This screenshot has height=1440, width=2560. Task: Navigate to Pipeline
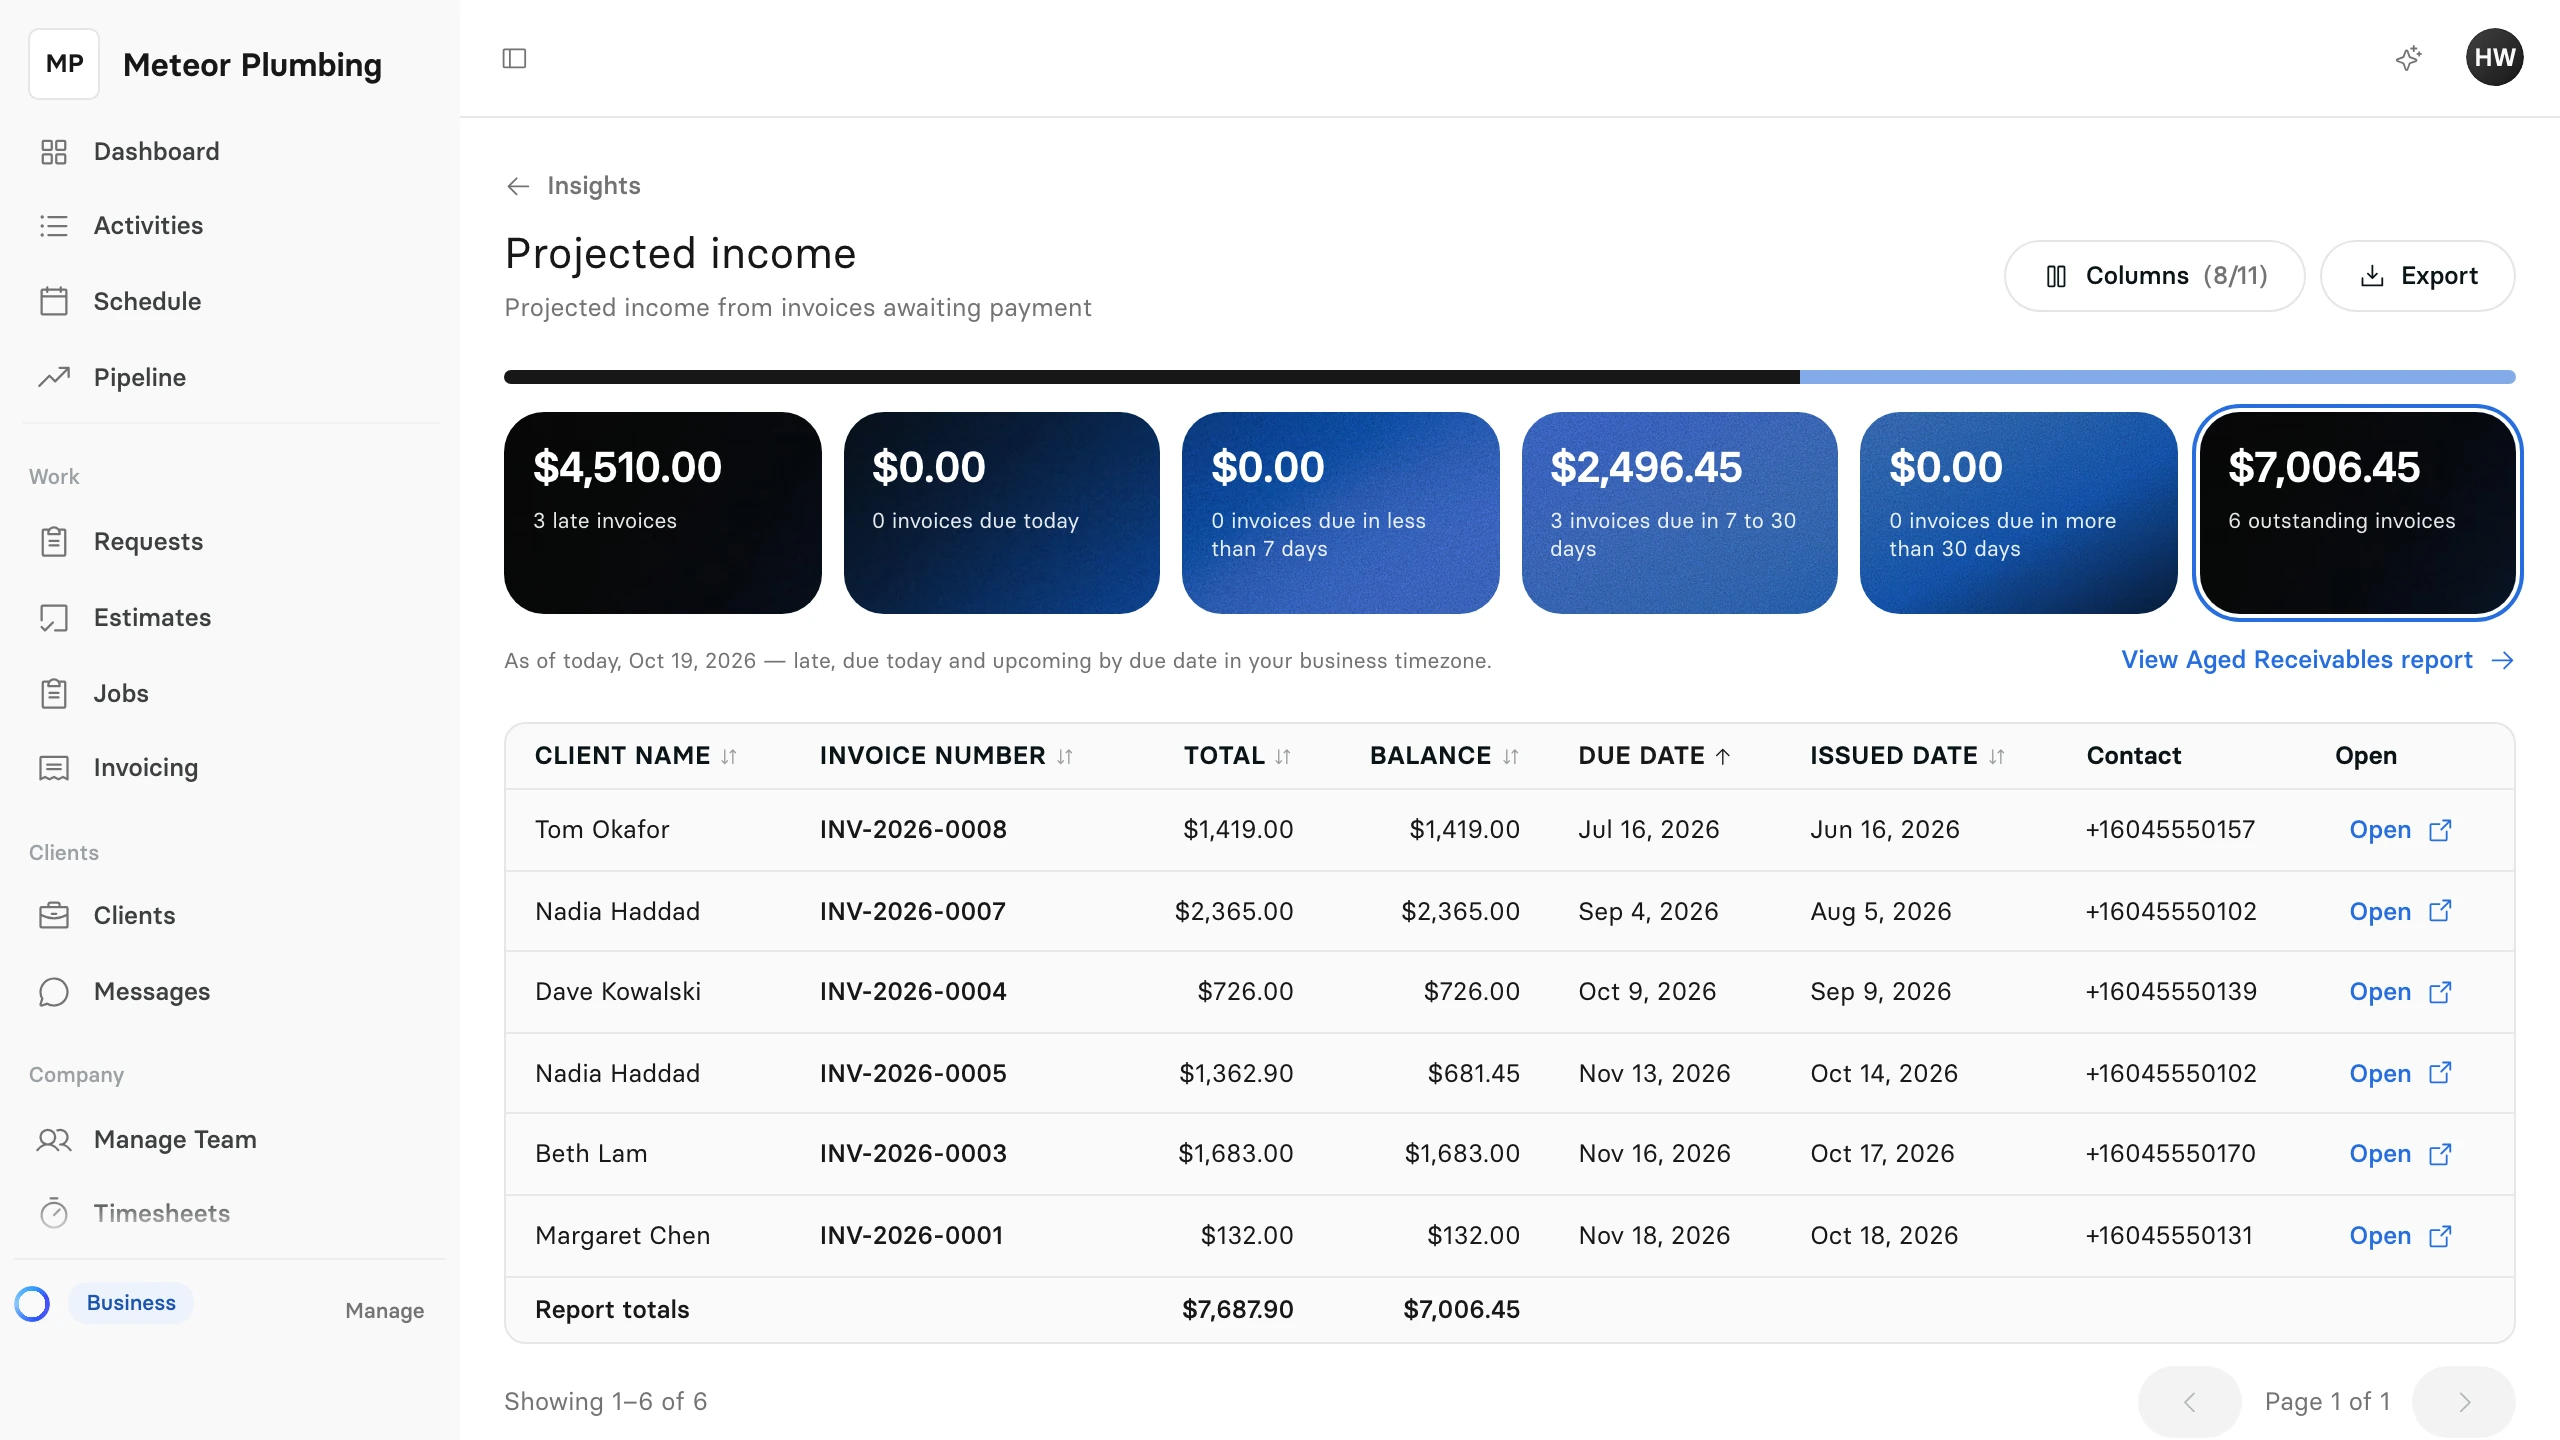point(230,377)
